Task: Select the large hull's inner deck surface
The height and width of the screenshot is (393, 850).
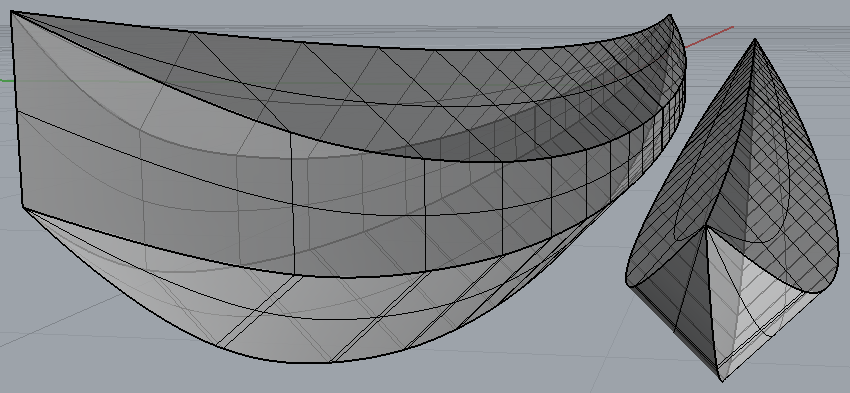Action: (x=379, y=92)
